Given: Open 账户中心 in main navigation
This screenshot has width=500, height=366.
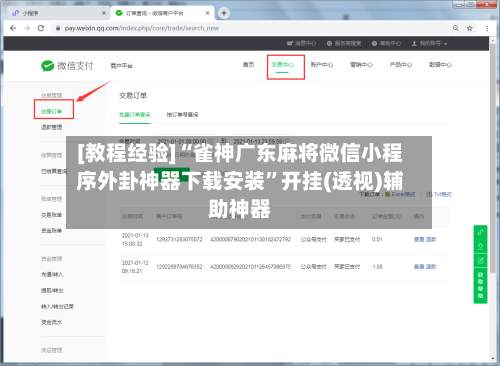Looking at the screenshot, I should pyautogui.click(x=322, y=65).
